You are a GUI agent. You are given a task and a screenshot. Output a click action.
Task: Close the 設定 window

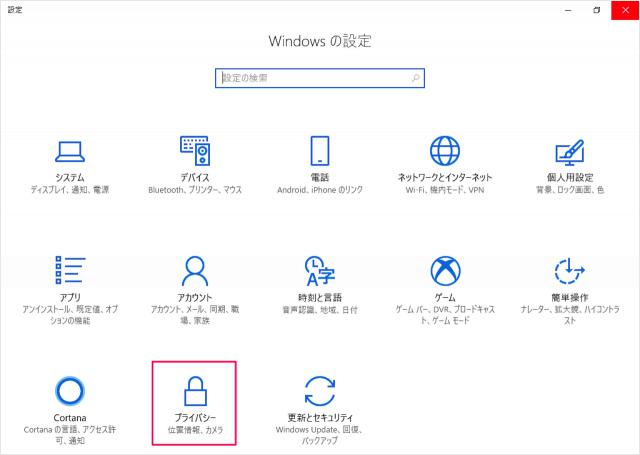pyautogui.click(x=625, y=10)
